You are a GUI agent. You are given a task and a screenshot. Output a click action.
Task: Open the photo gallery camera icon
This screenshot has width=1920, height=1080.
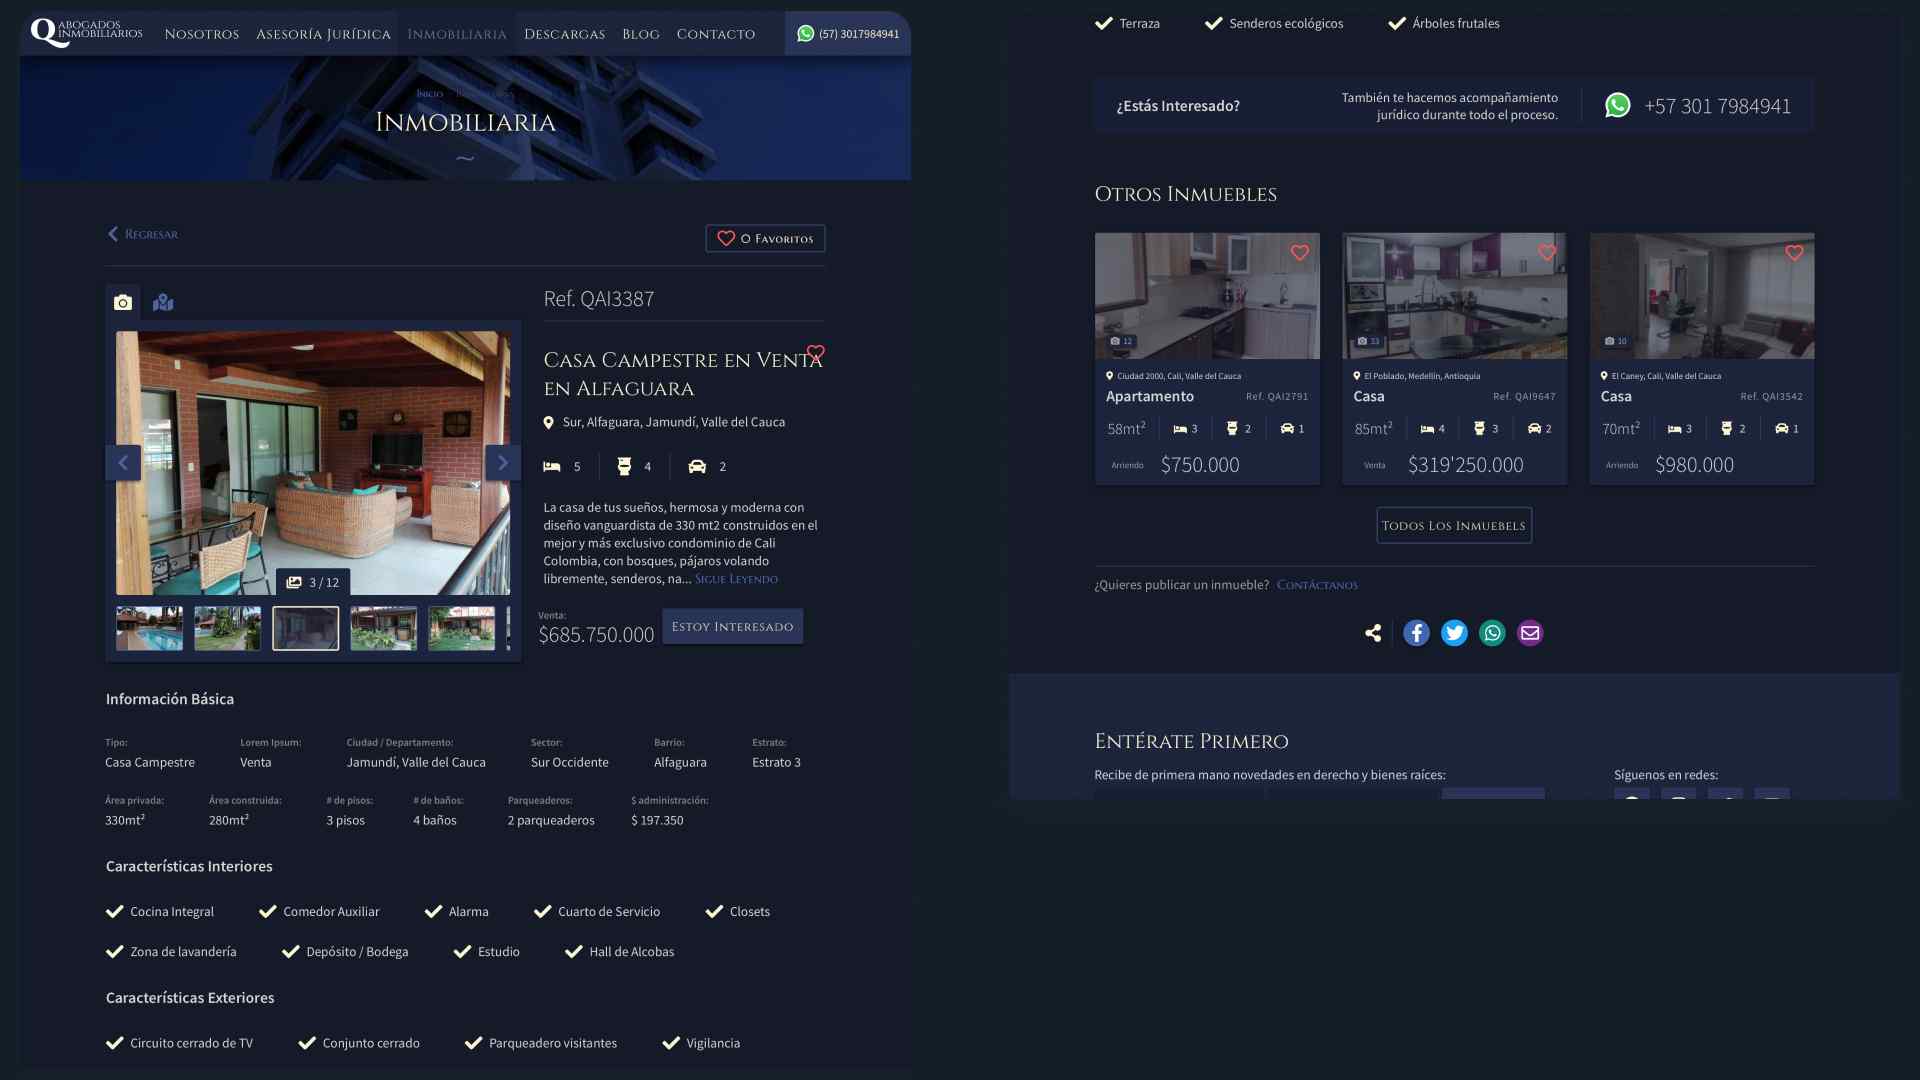[x=122, y=301]
